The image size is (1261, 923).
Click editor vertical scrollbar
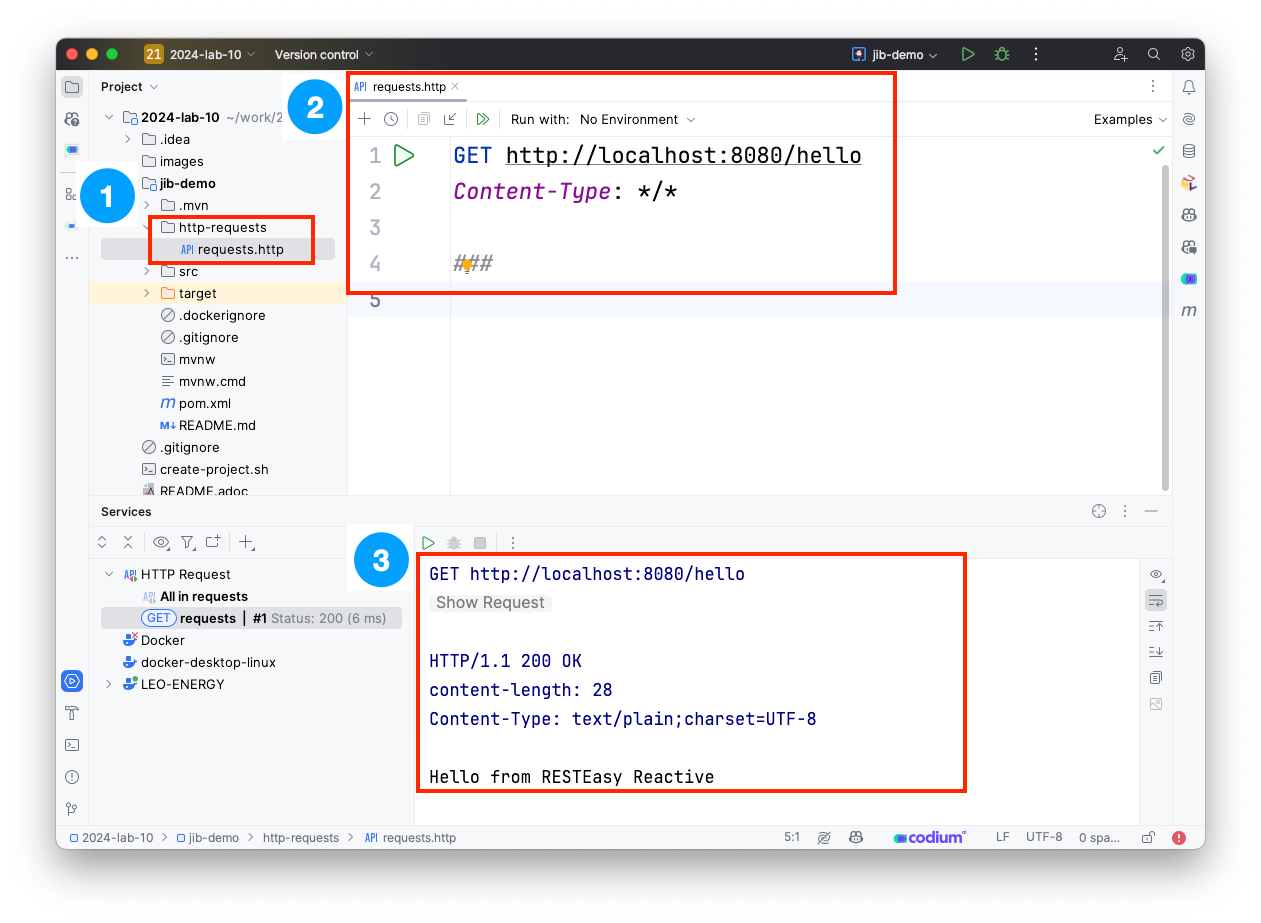tap(1165, 326)
